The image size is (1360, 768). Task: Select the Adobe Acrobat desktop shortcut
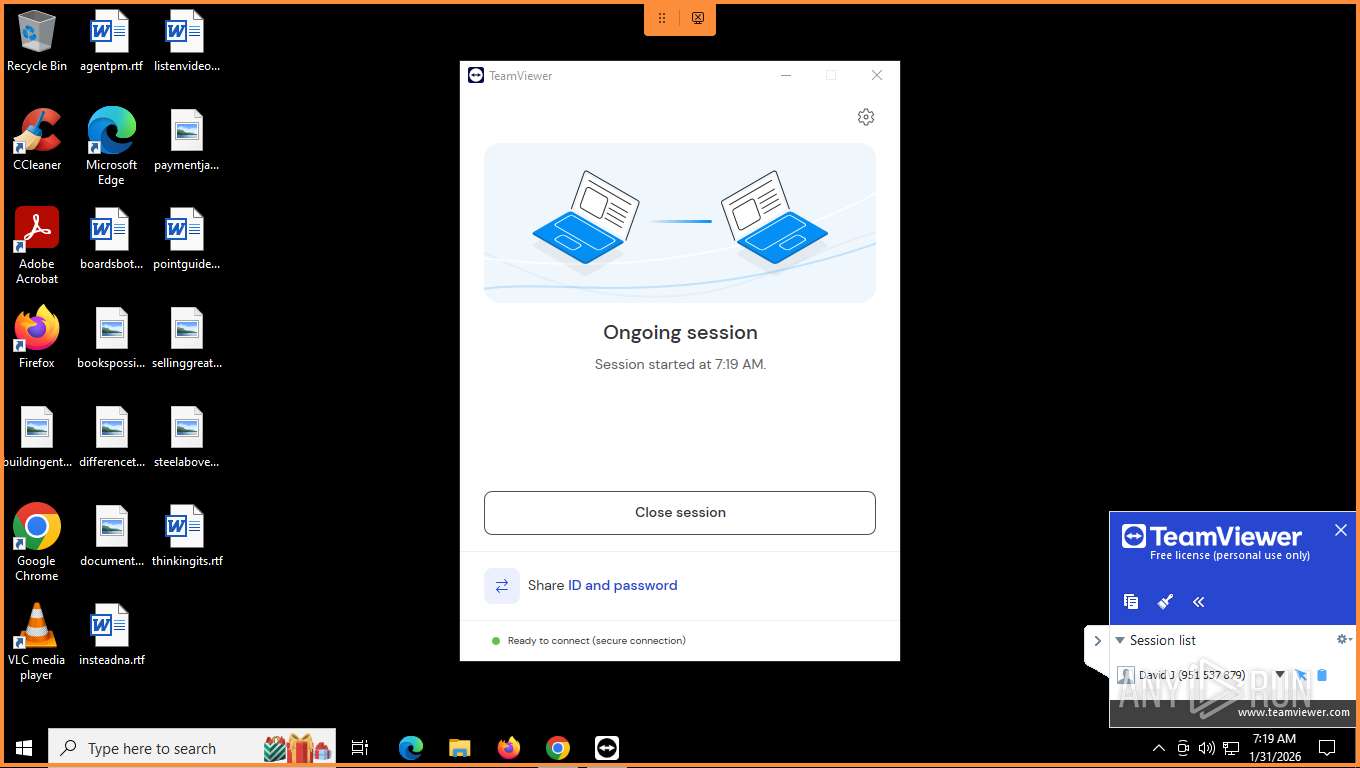(37, 246)
